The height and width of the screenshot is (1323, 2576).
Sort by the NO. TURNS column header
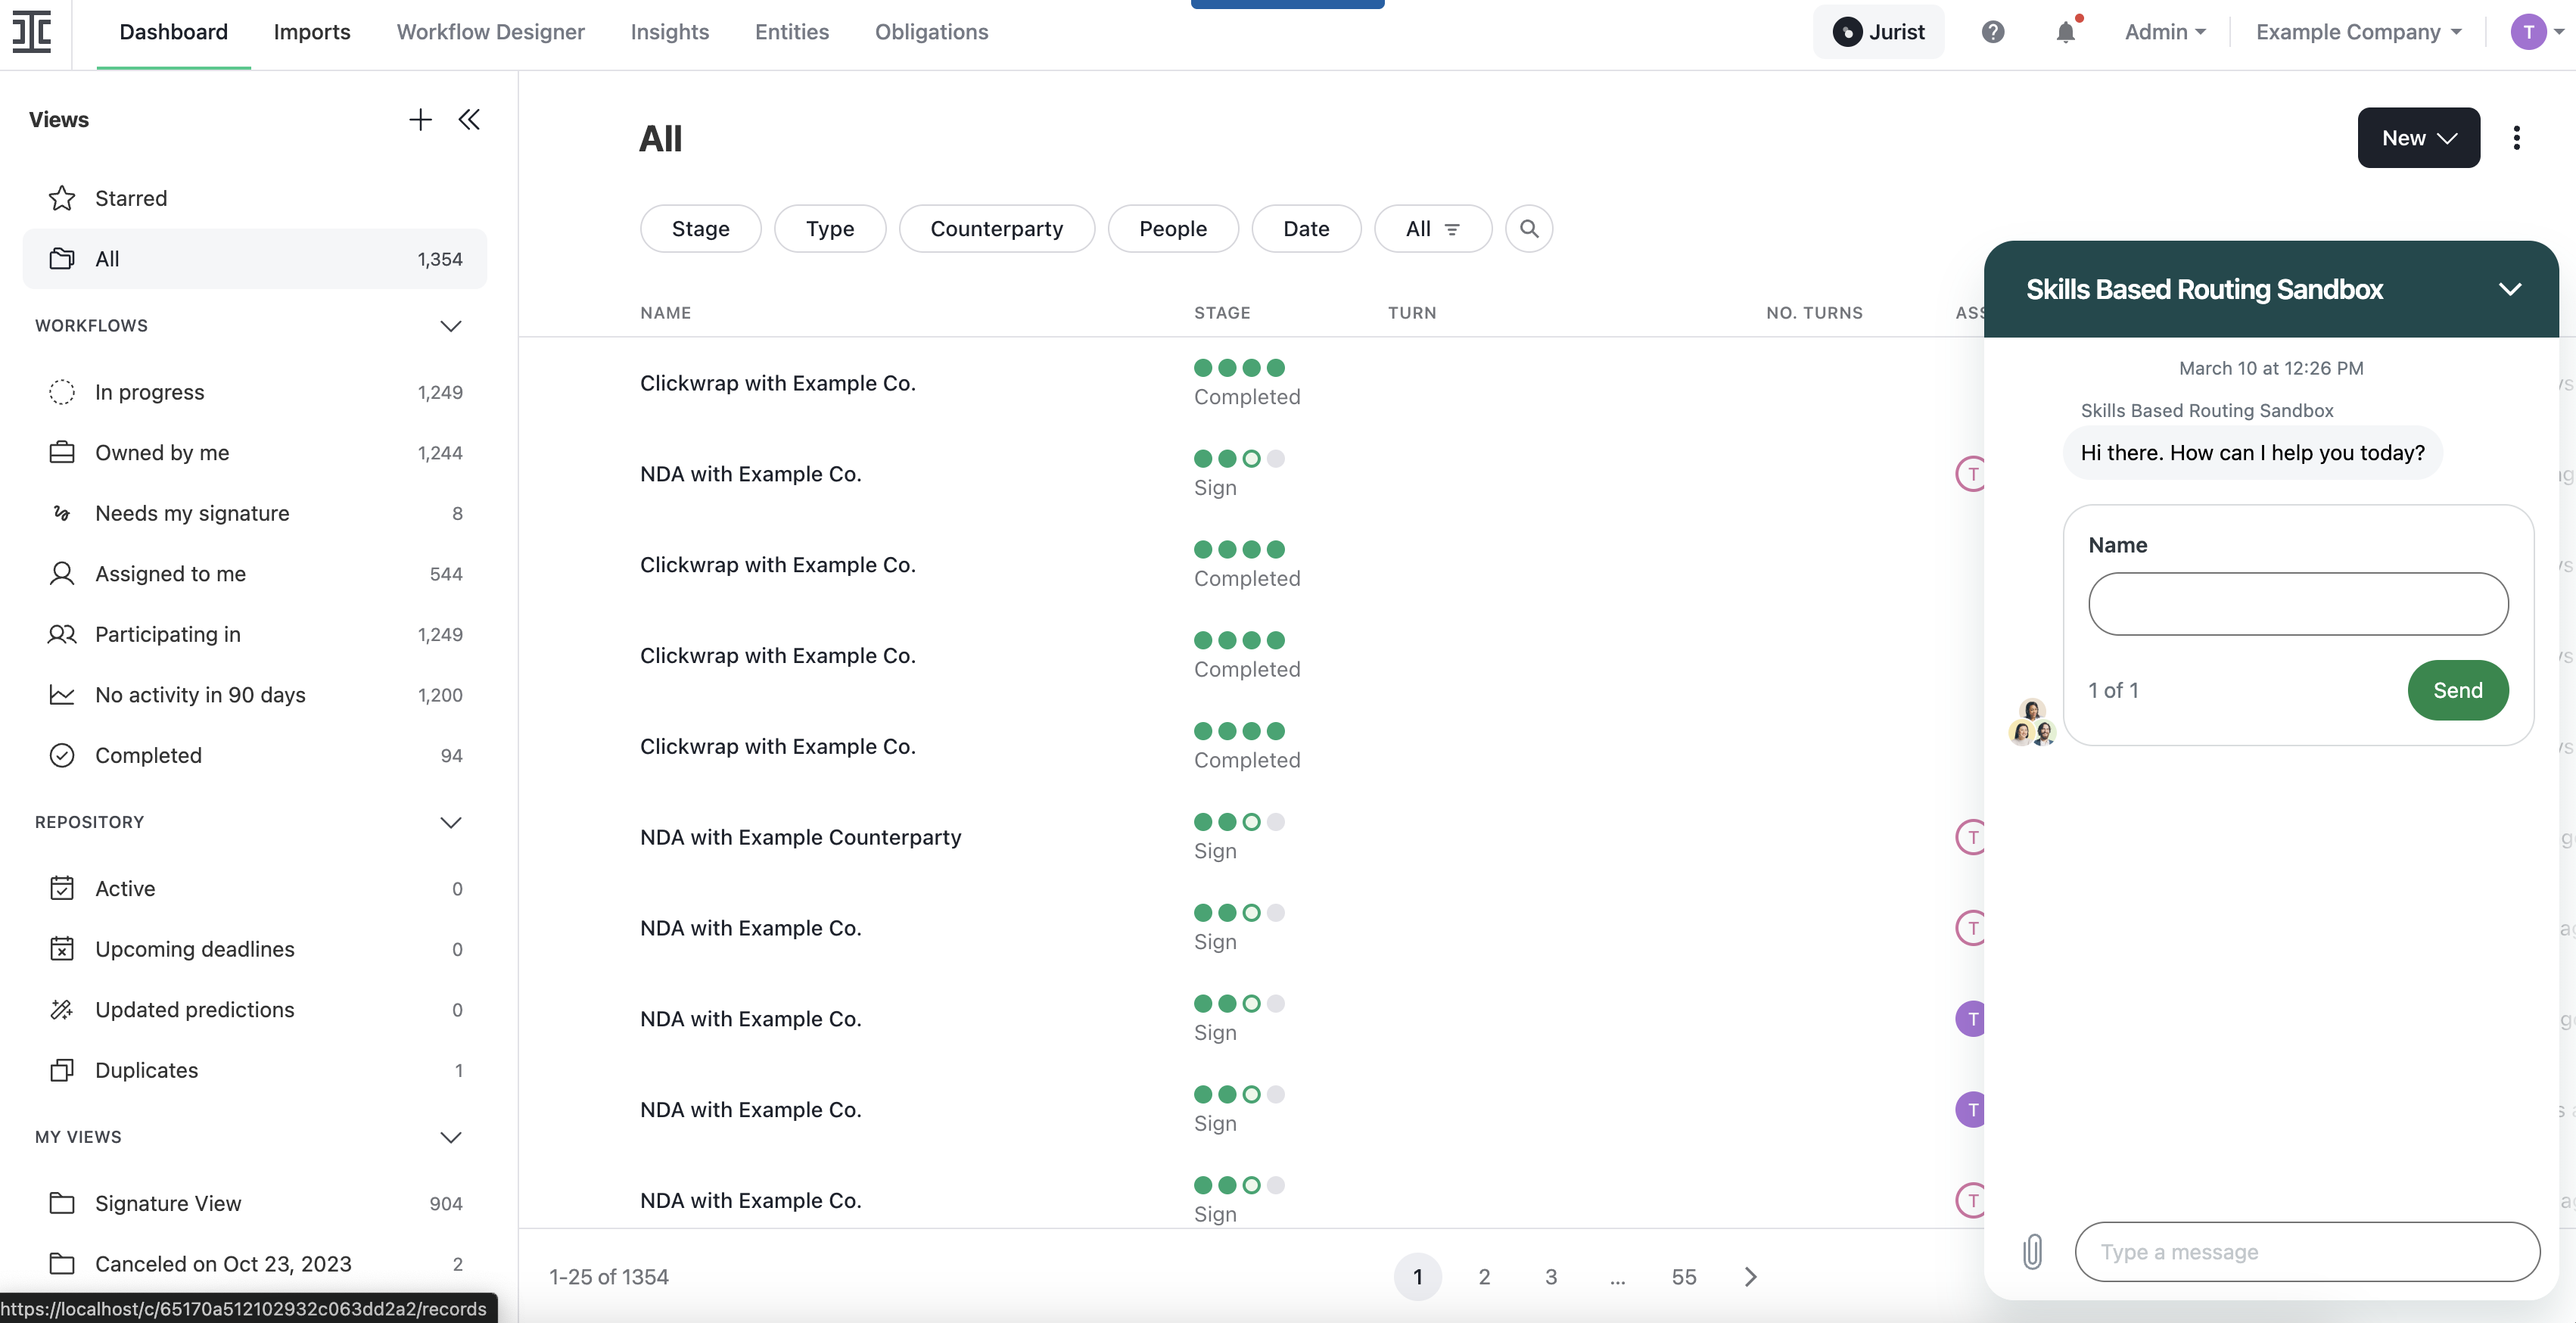[x=1814, y=313]
